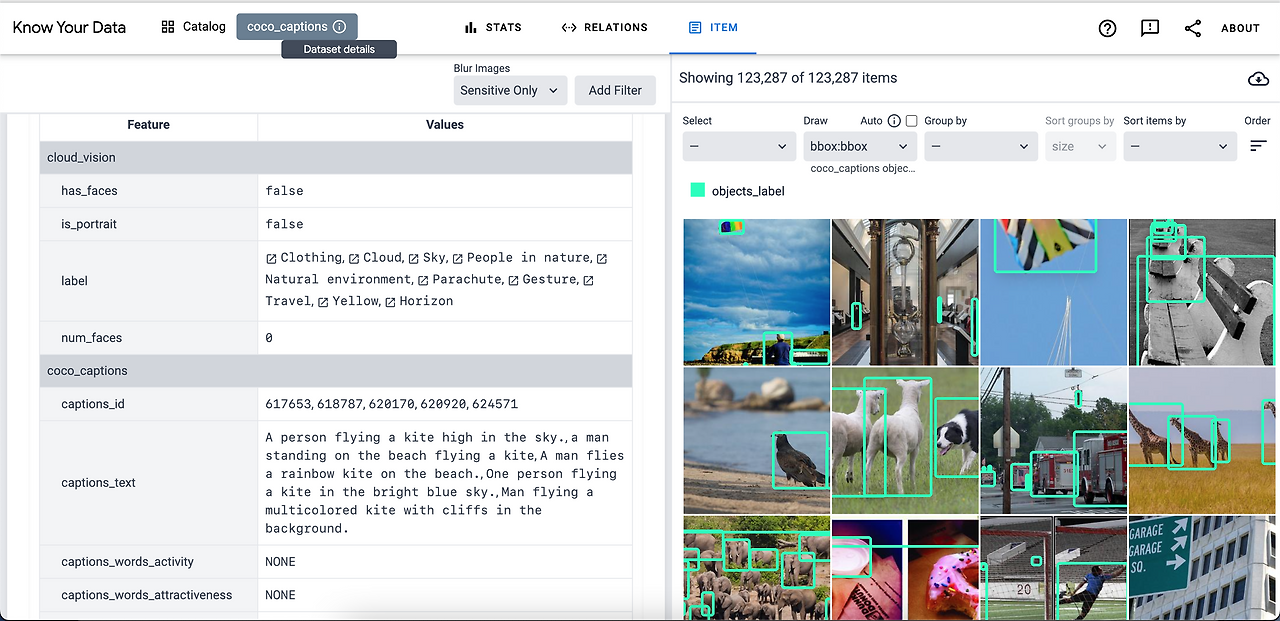1280x621 pixels.
Task: Click the Catalog button
Action: [194, 27]
